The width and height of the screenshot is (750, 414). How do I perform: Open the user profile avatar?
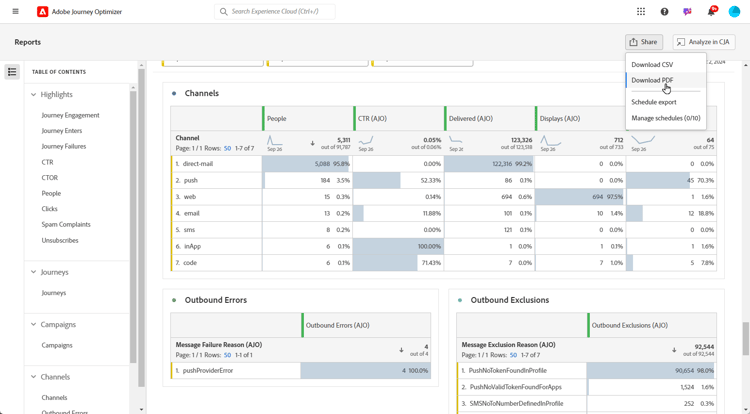tap(734, 12)
